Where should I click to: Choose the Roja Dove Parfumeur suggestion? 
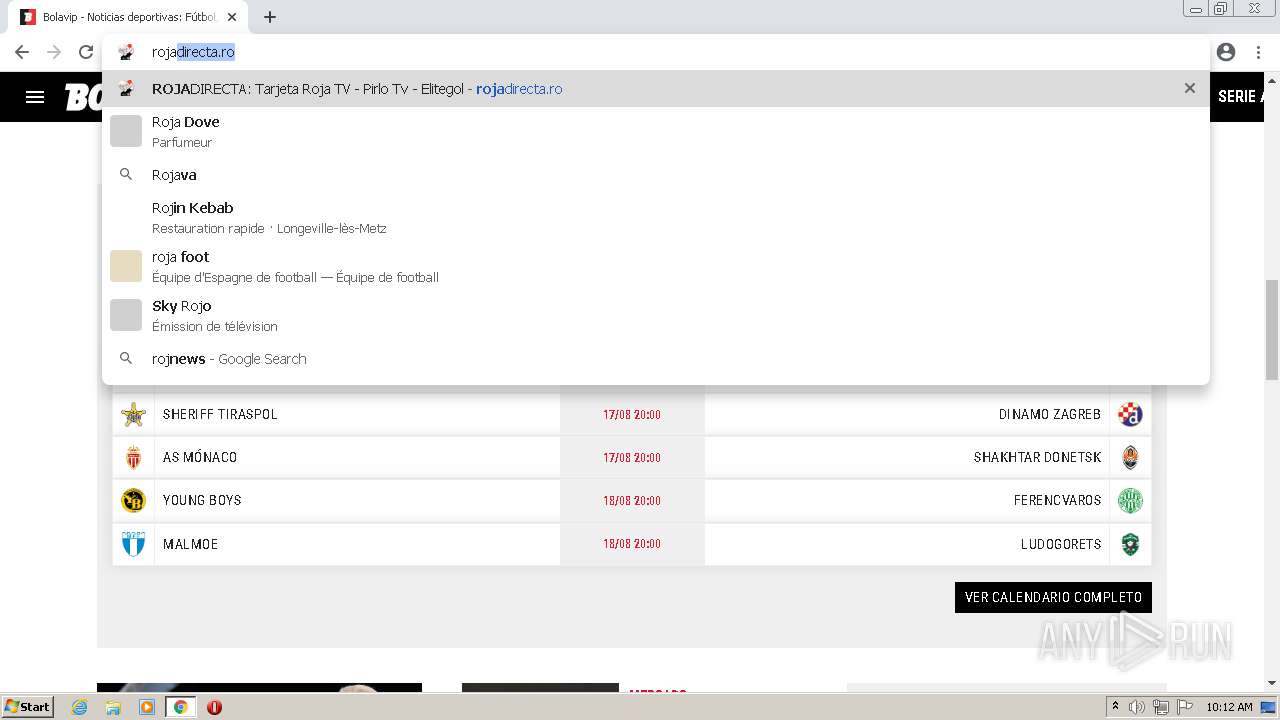tap(655, 131)
